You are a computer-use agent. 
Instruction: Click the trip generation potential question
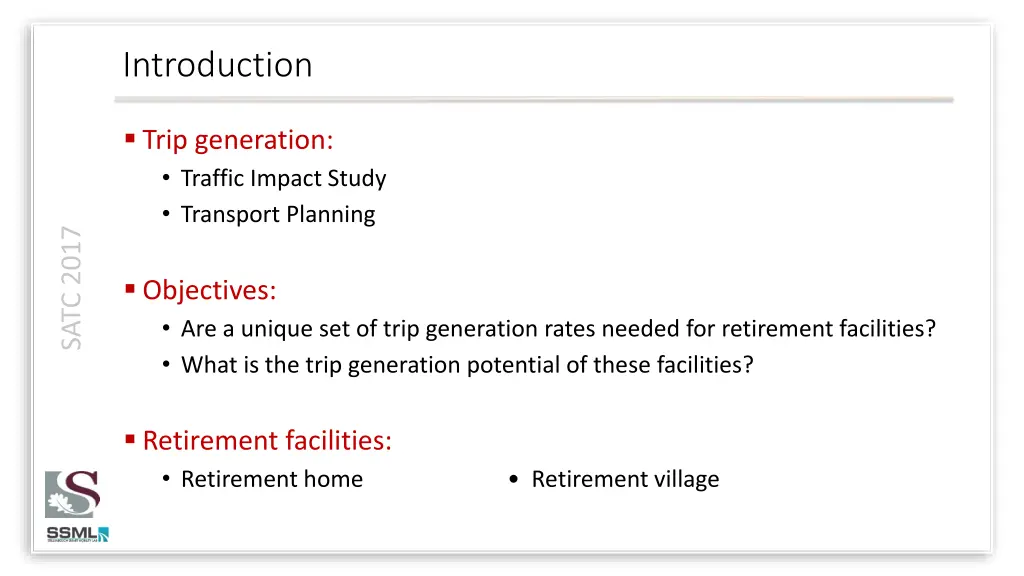point(468,364)
